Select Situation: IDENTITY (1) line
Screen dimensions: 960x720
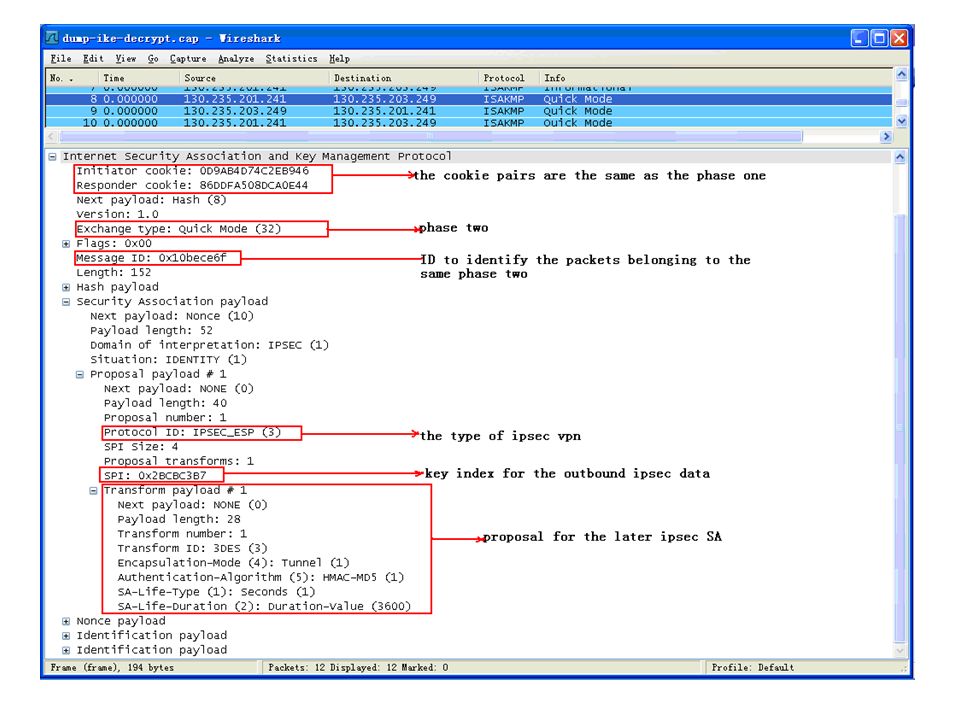coord(168,359)
